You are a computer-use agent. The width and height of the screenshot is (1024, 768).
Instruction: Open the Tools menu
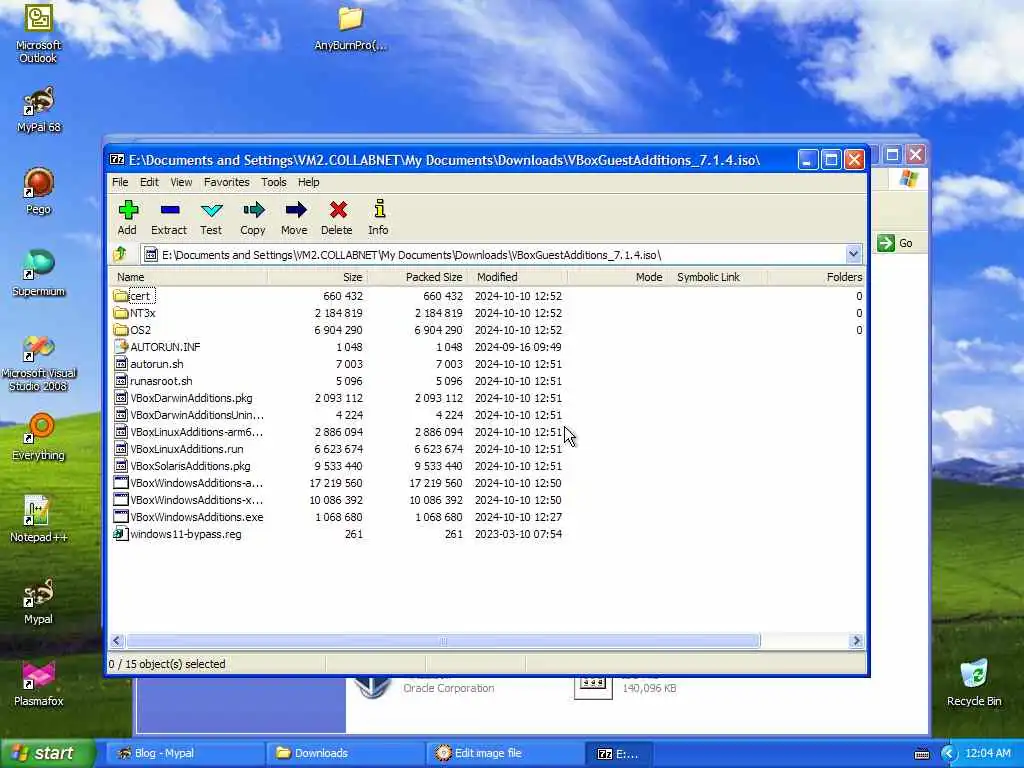(x=274, y=182)
